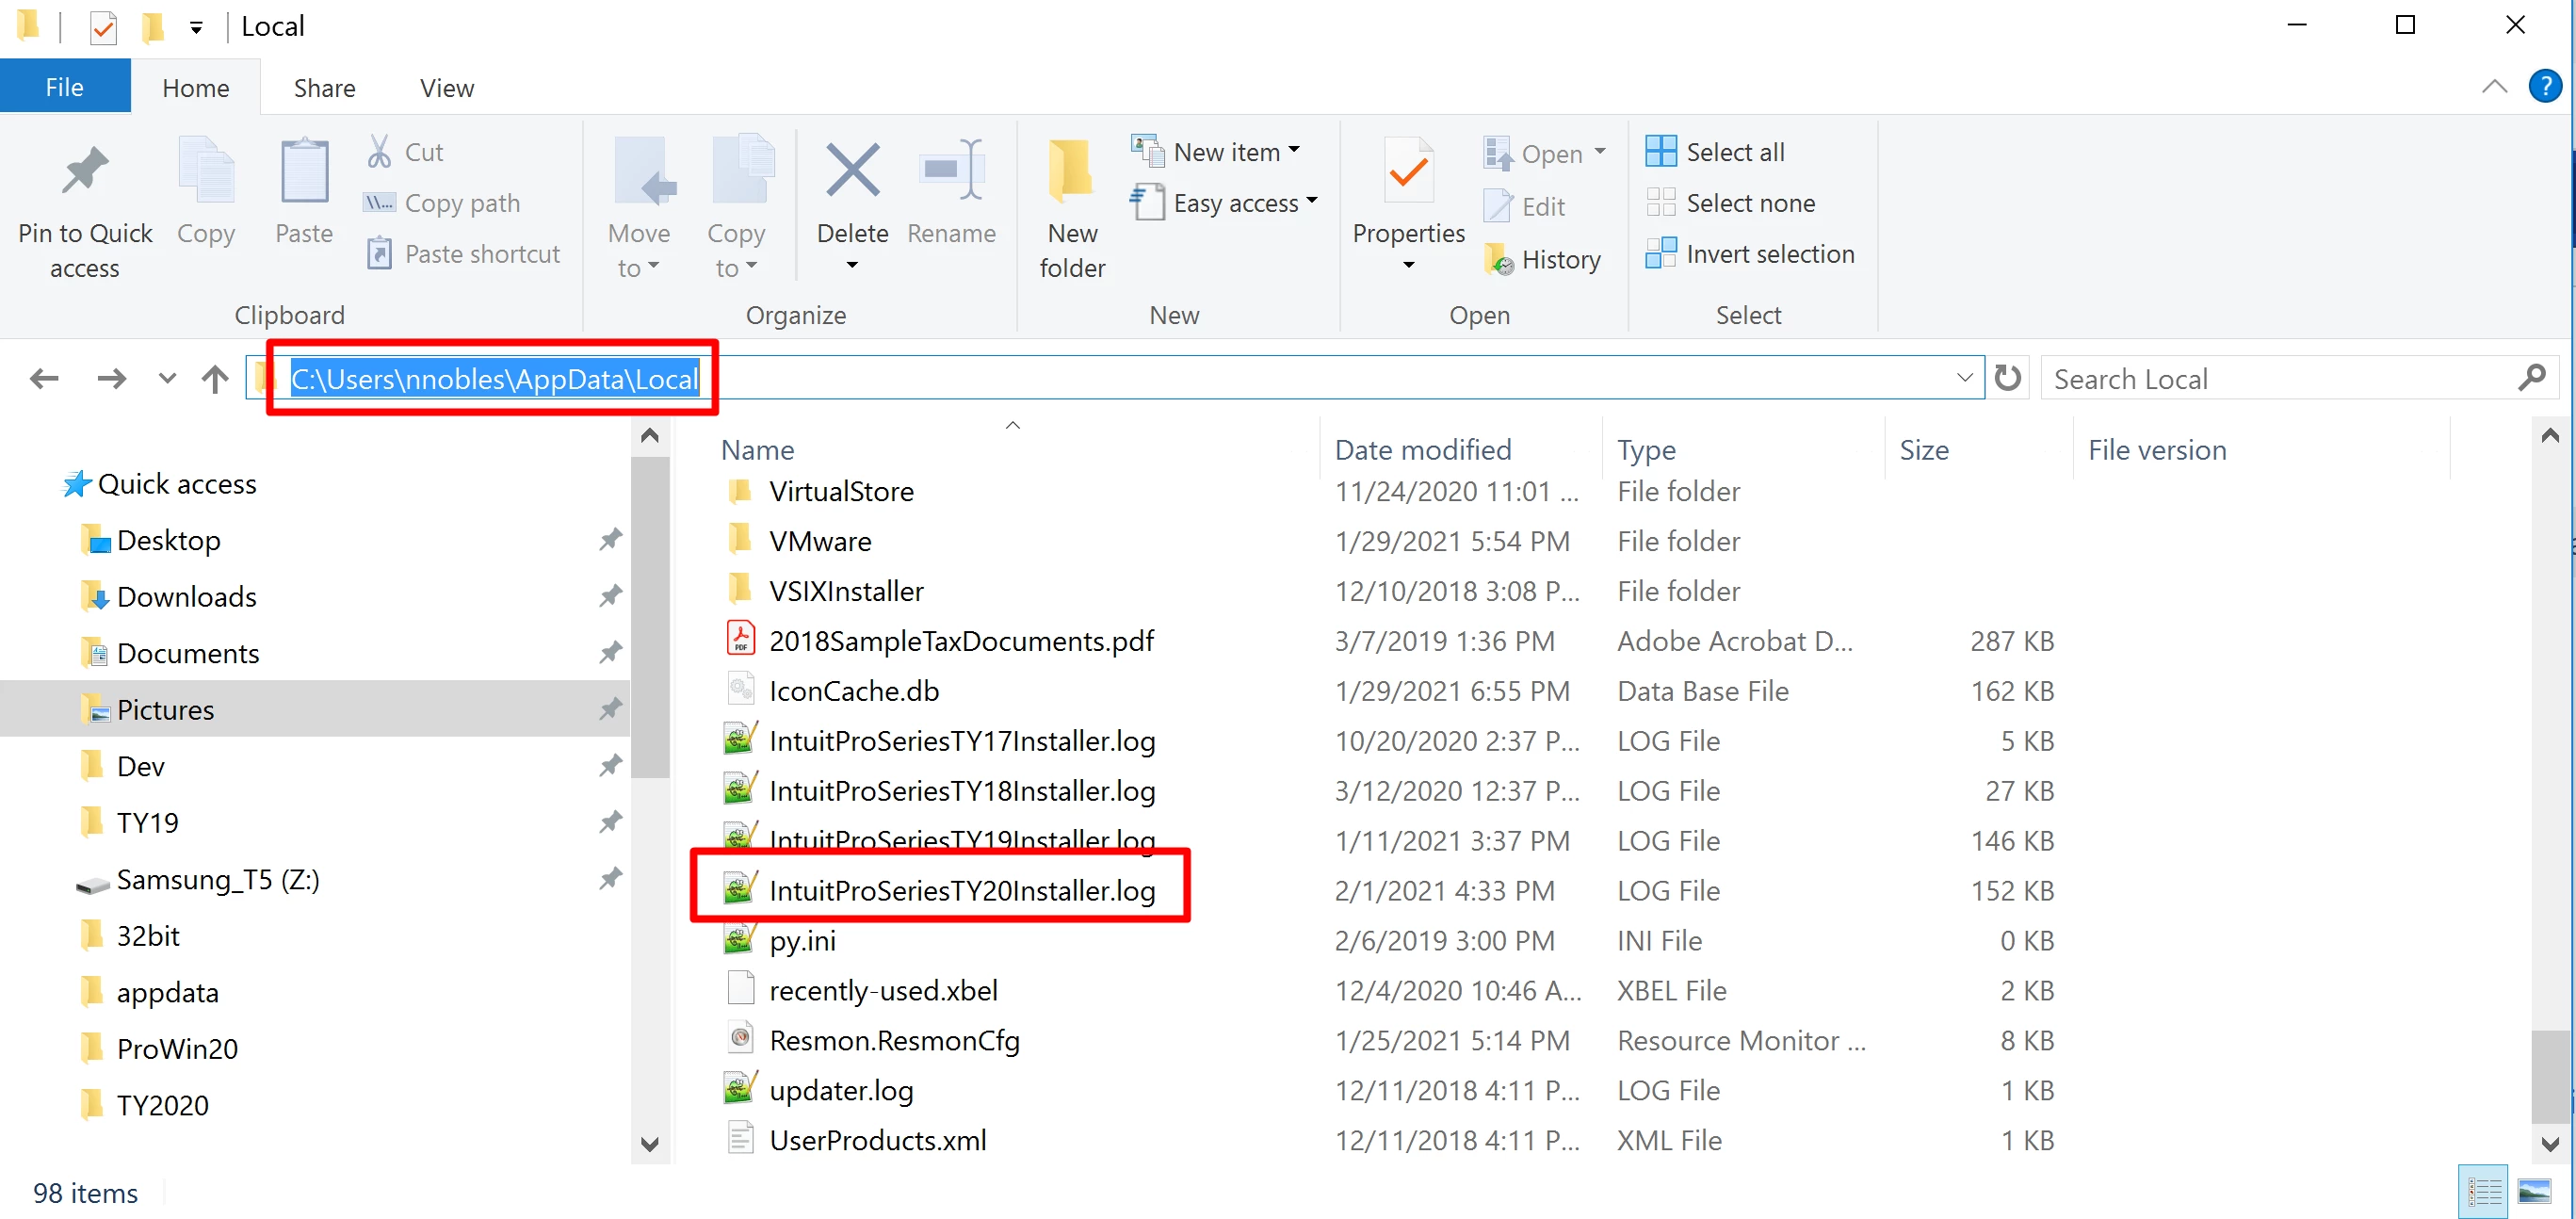Click the Edit ribbon button
This screenshot has width=2576, height=1219.
(x=1525, y=206)
